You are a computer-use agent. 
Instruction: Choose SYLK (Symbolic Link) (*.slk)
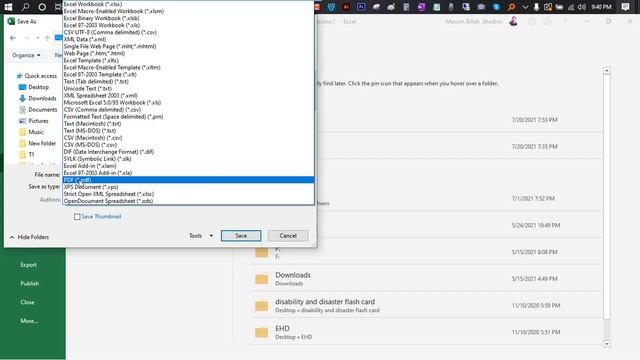pos(188,158)
